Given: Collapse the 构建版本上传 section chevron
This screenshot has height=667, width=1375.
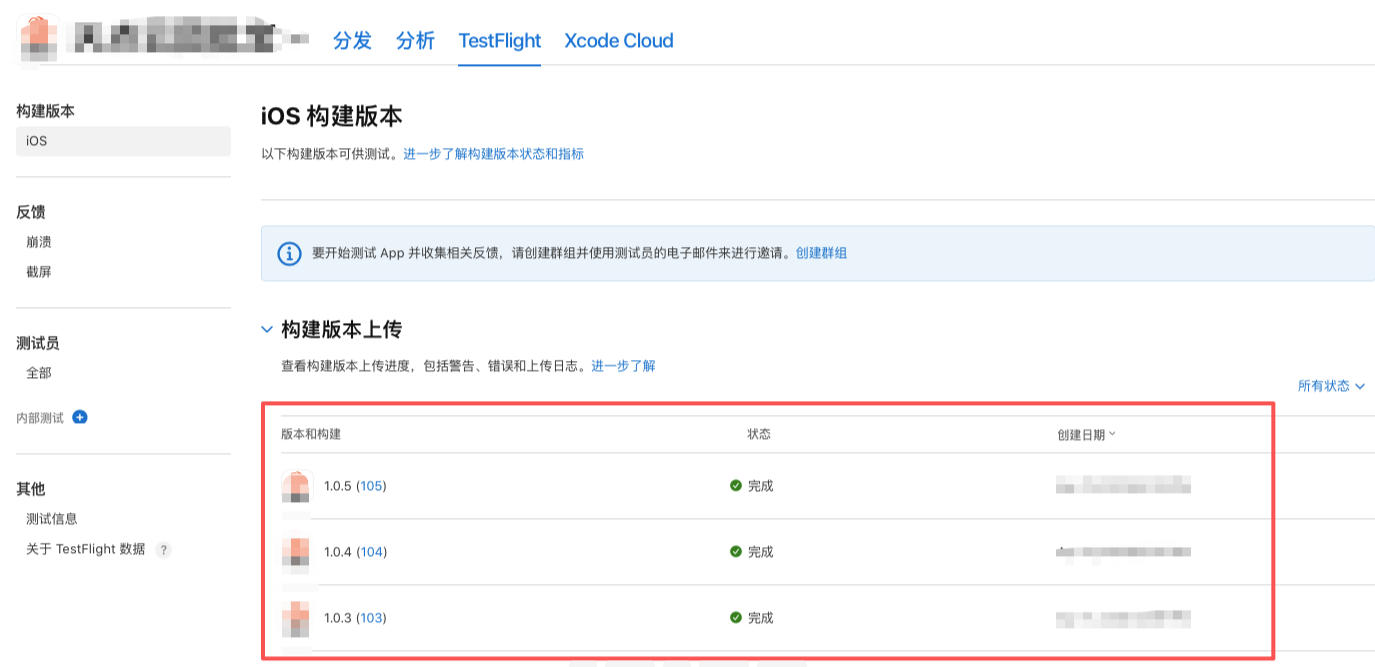Looking at the screenshot, I should pyautogui.click(x=267, y=329).
